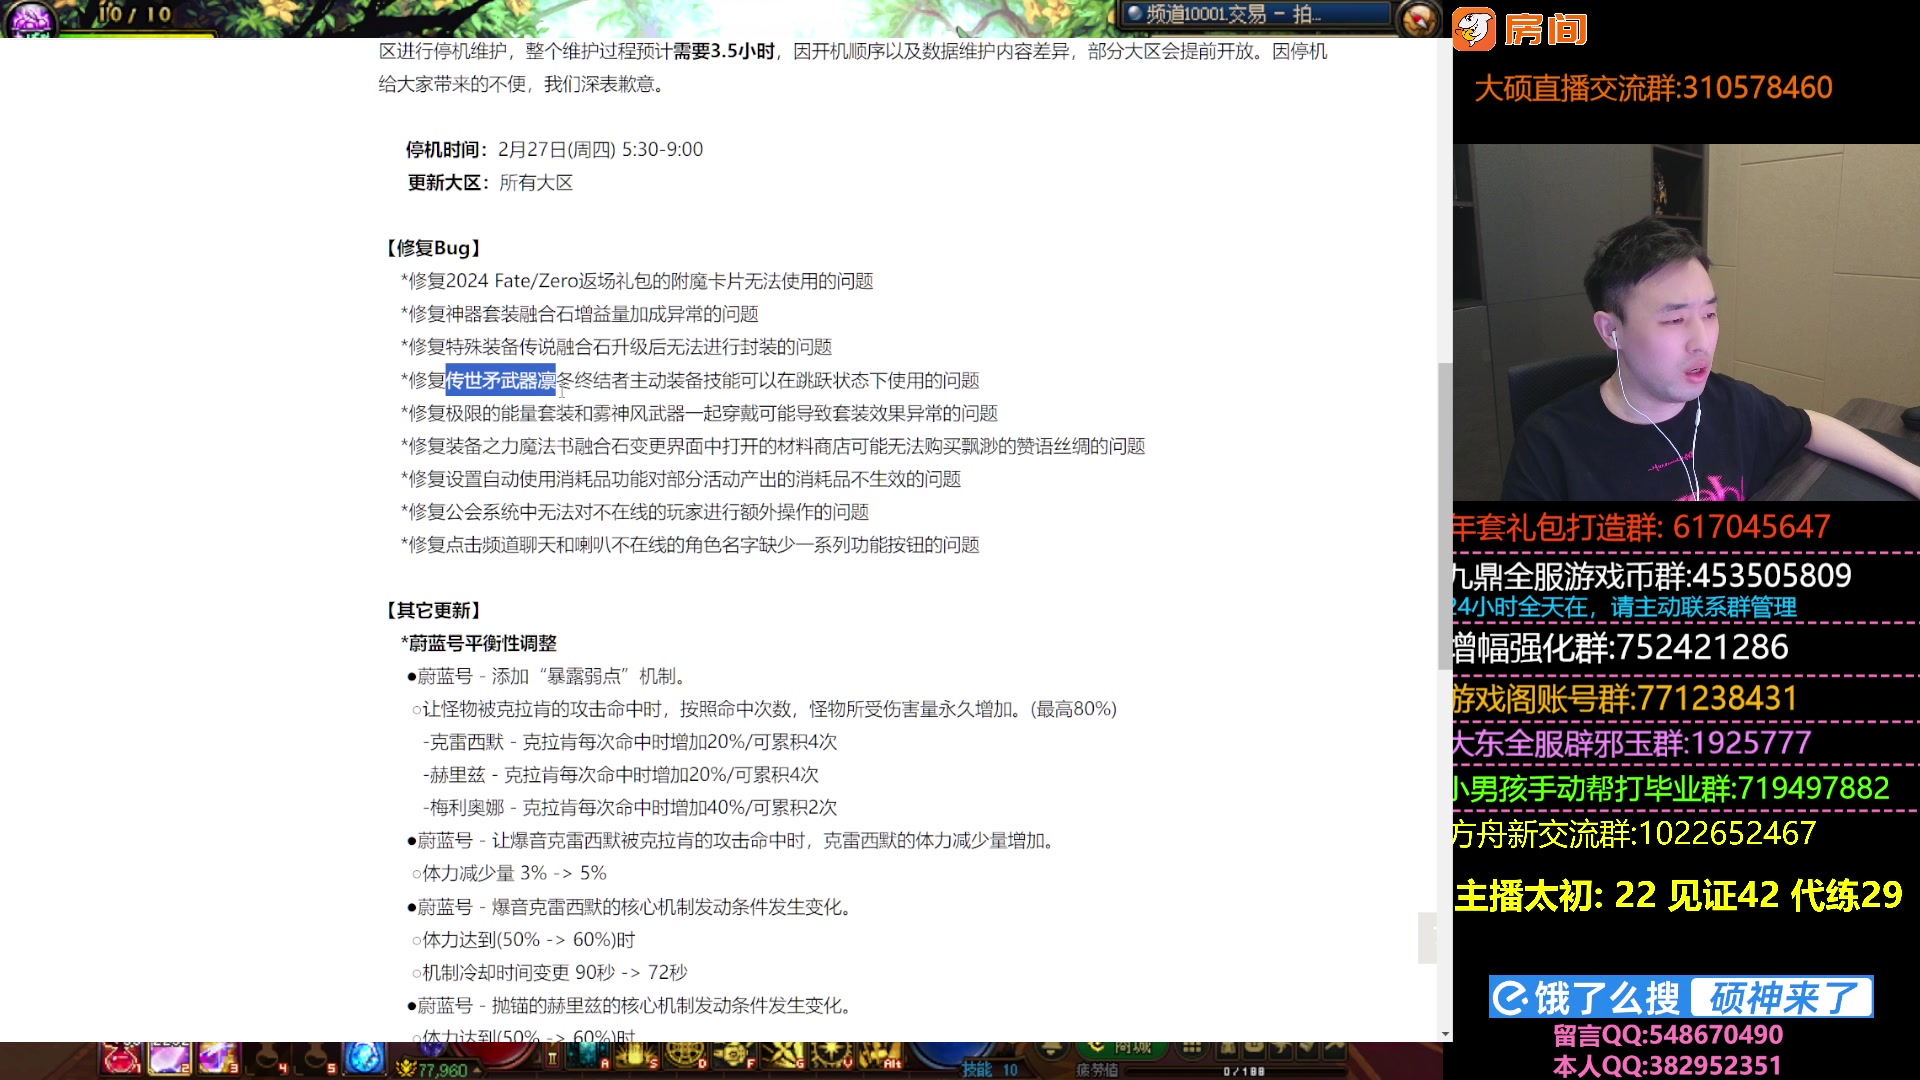Click the line about 2024 Fate/Zero返场礼包
Screen dimensions: 1920x1080
tap(637, 281)
